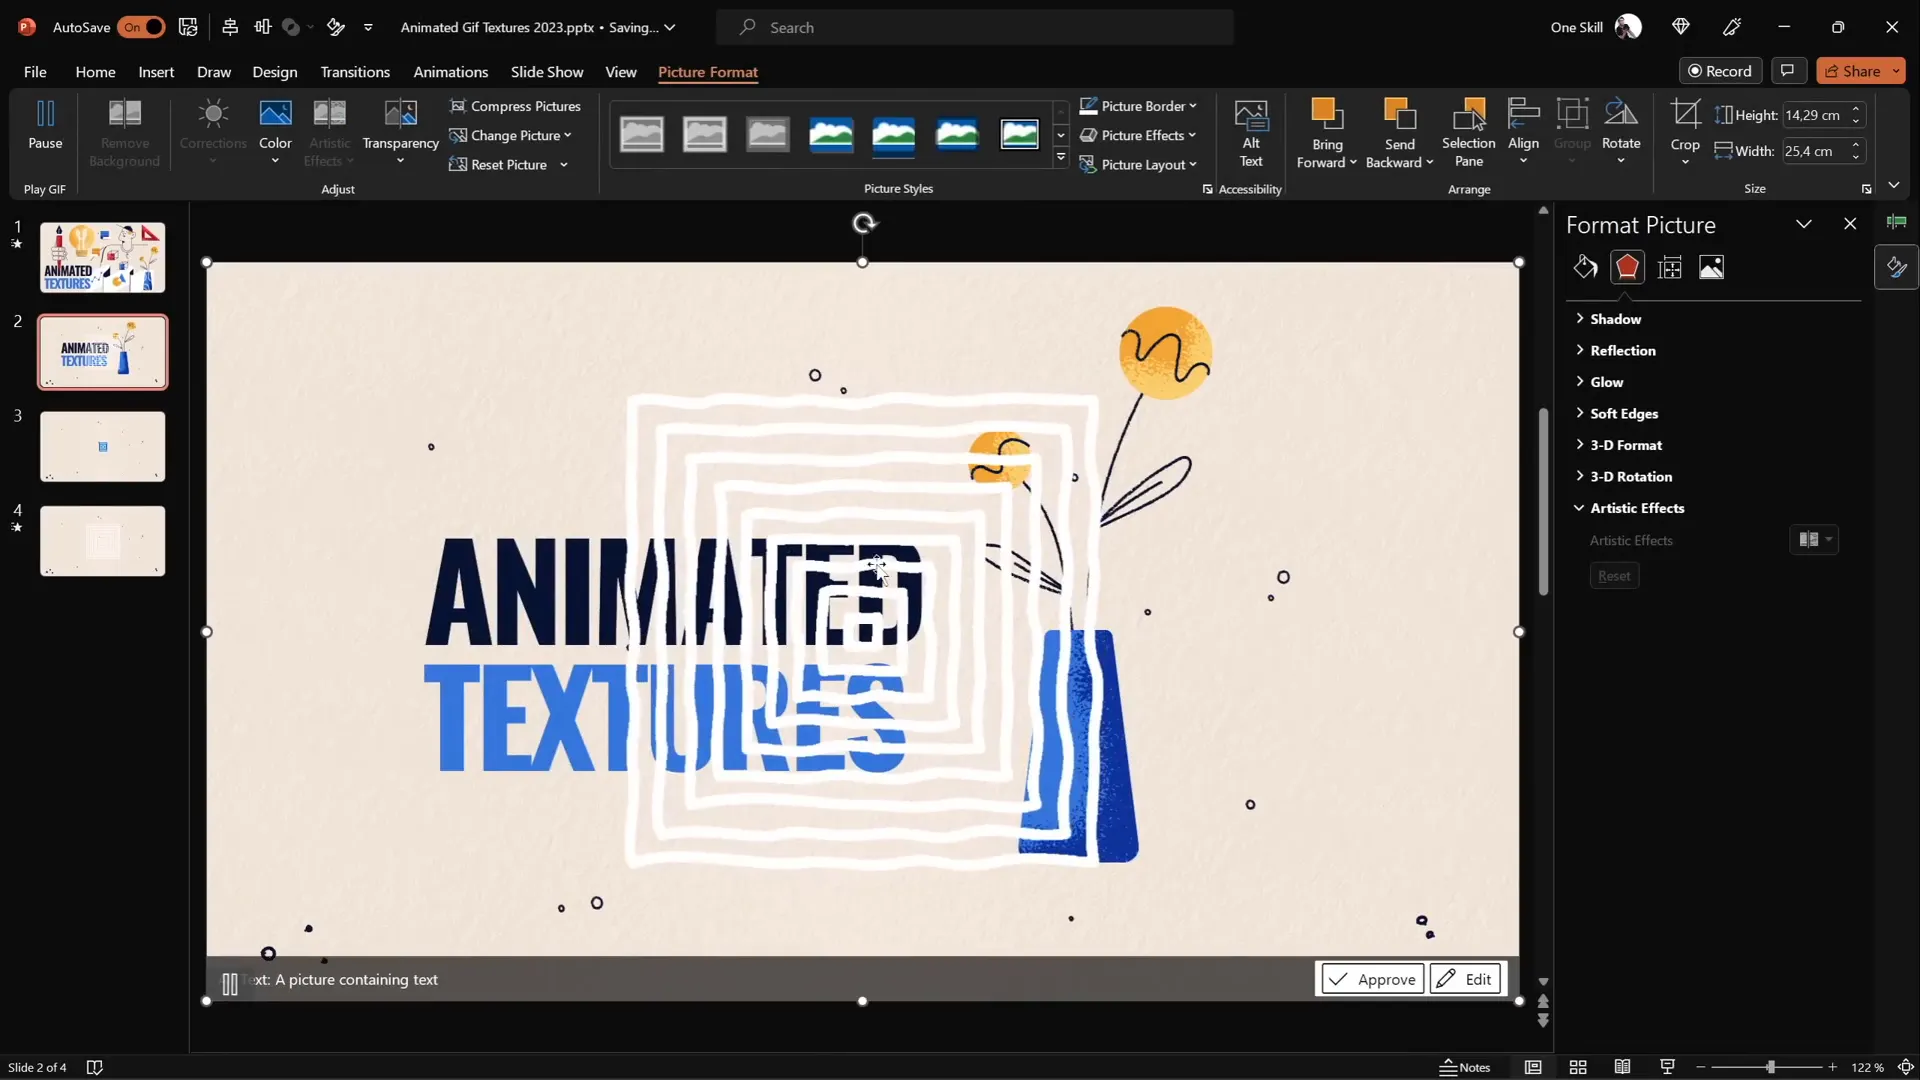Toggle AutoSave switch
The image size is (1920, 1080).
[x=141, y=27]
